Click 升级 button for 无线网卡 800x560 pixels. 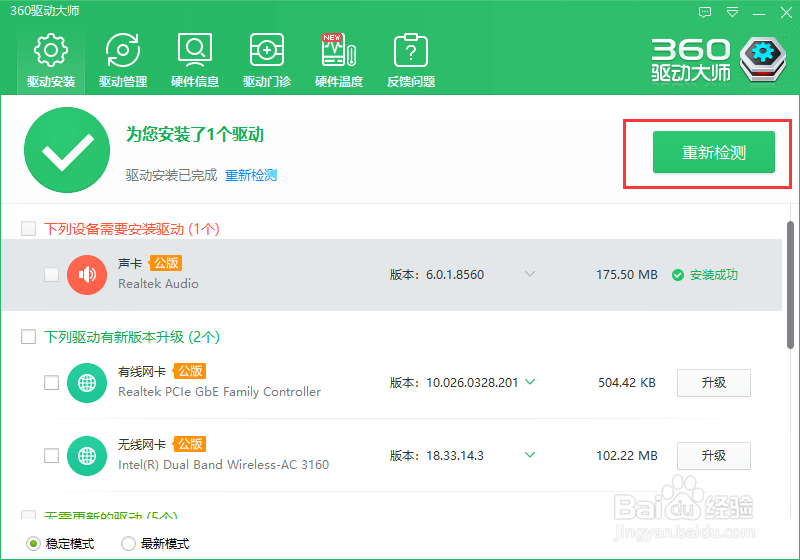pyautogui.click(x=714, y=455)
